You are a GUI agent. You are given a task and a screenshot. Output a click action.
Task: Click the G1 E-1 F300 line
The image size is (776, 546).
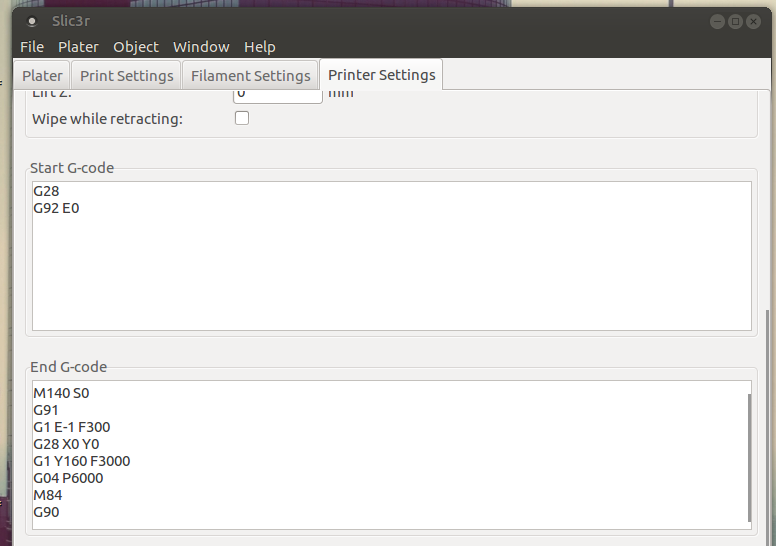[x=71, y=427]
